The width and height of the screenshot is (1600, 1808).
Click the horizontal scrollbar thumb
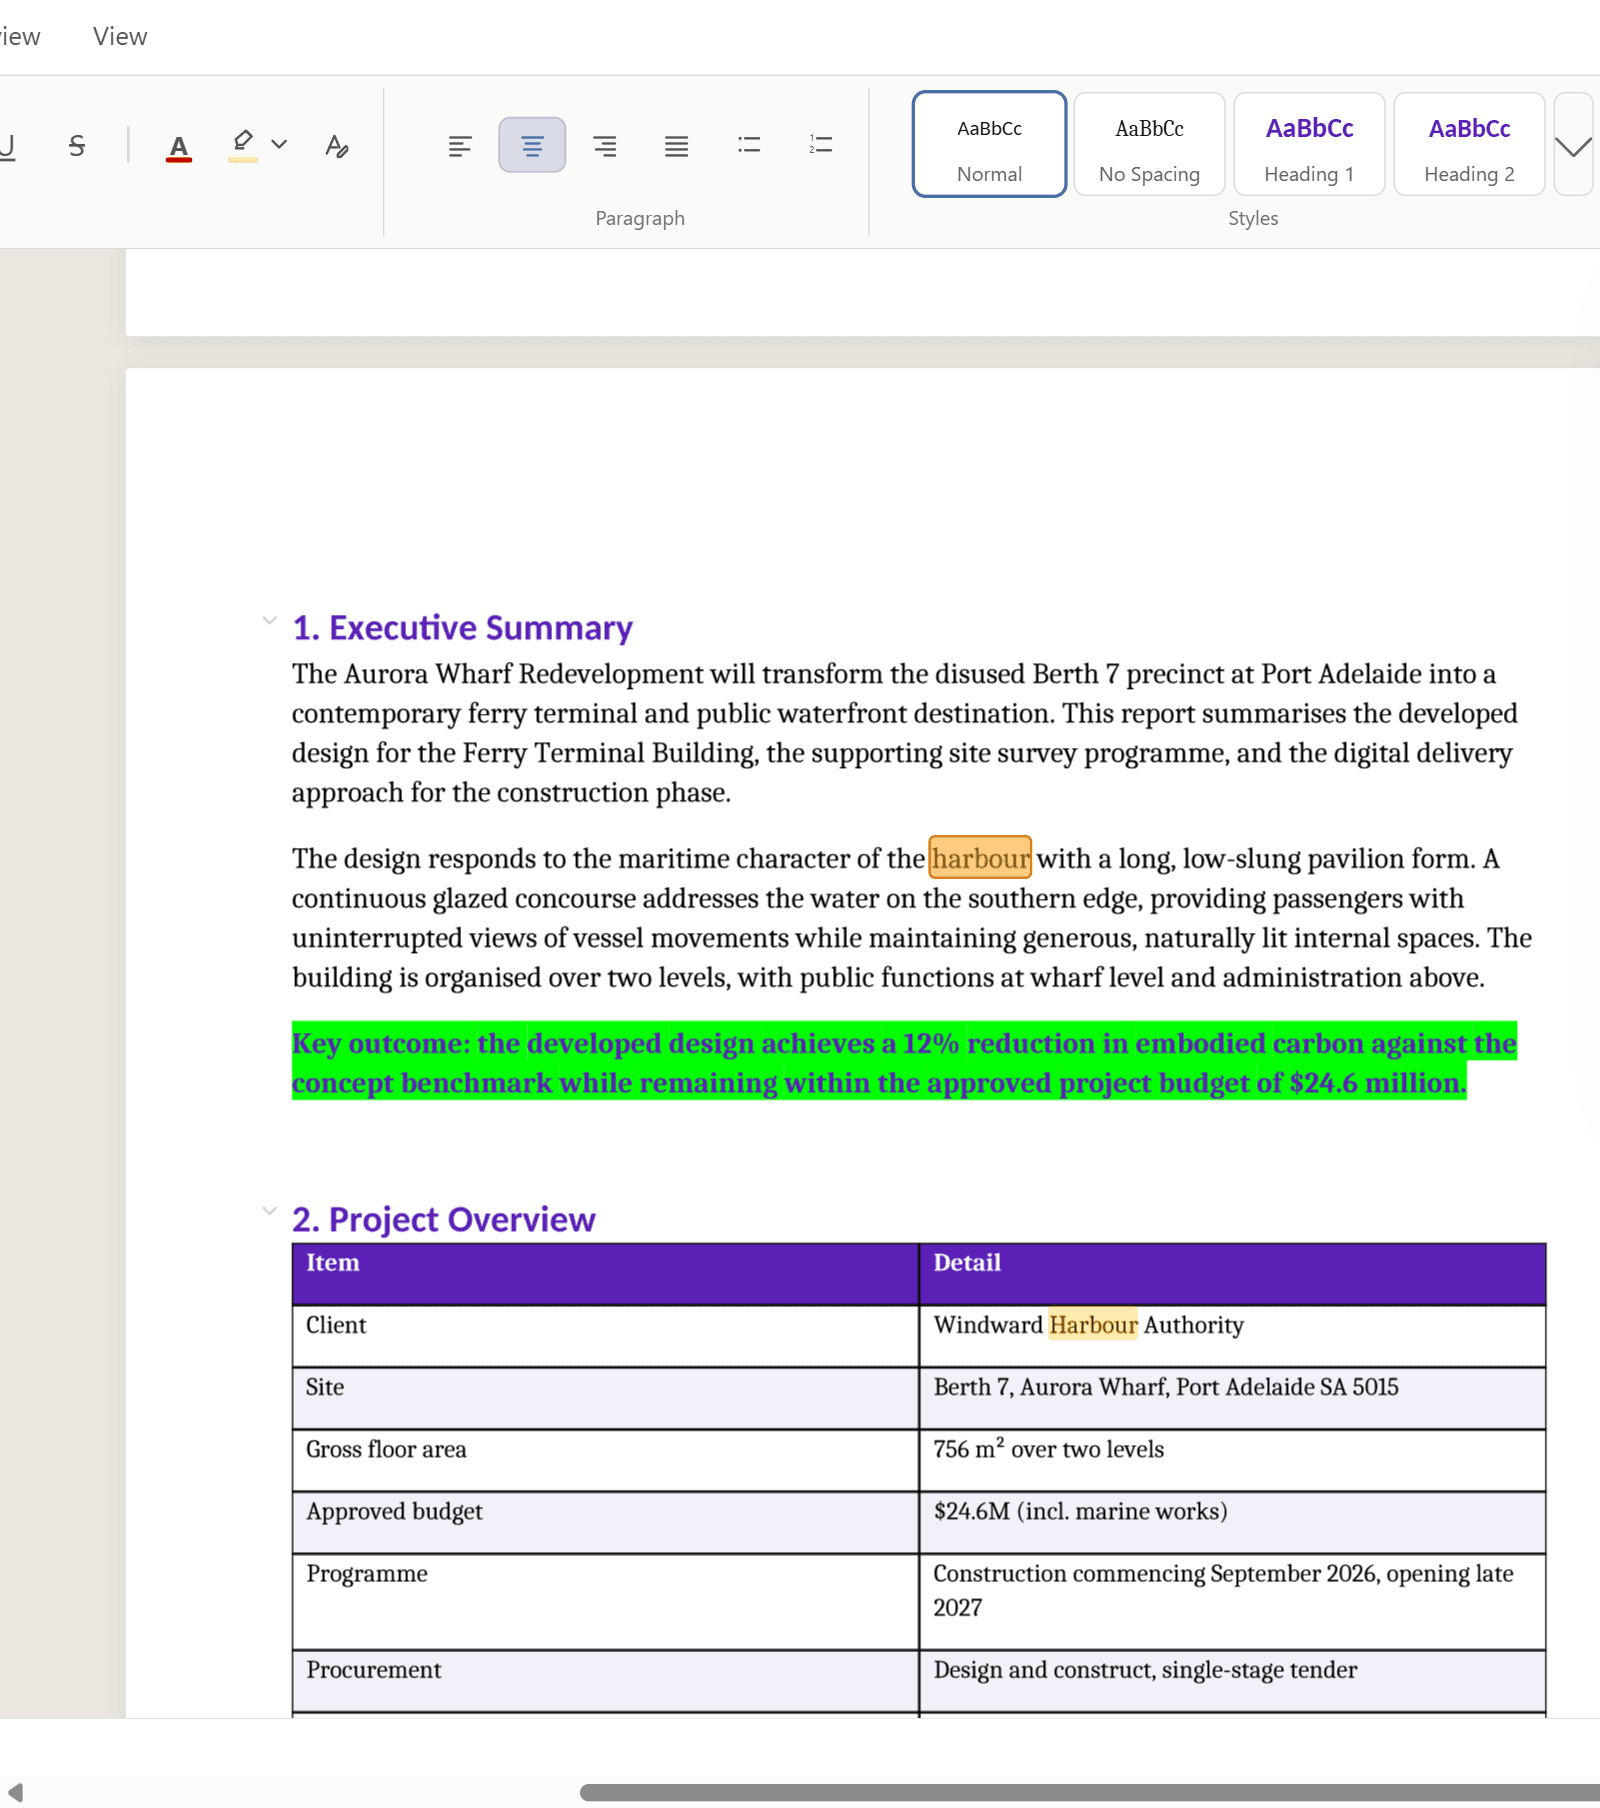[x=1090, y=1792]
